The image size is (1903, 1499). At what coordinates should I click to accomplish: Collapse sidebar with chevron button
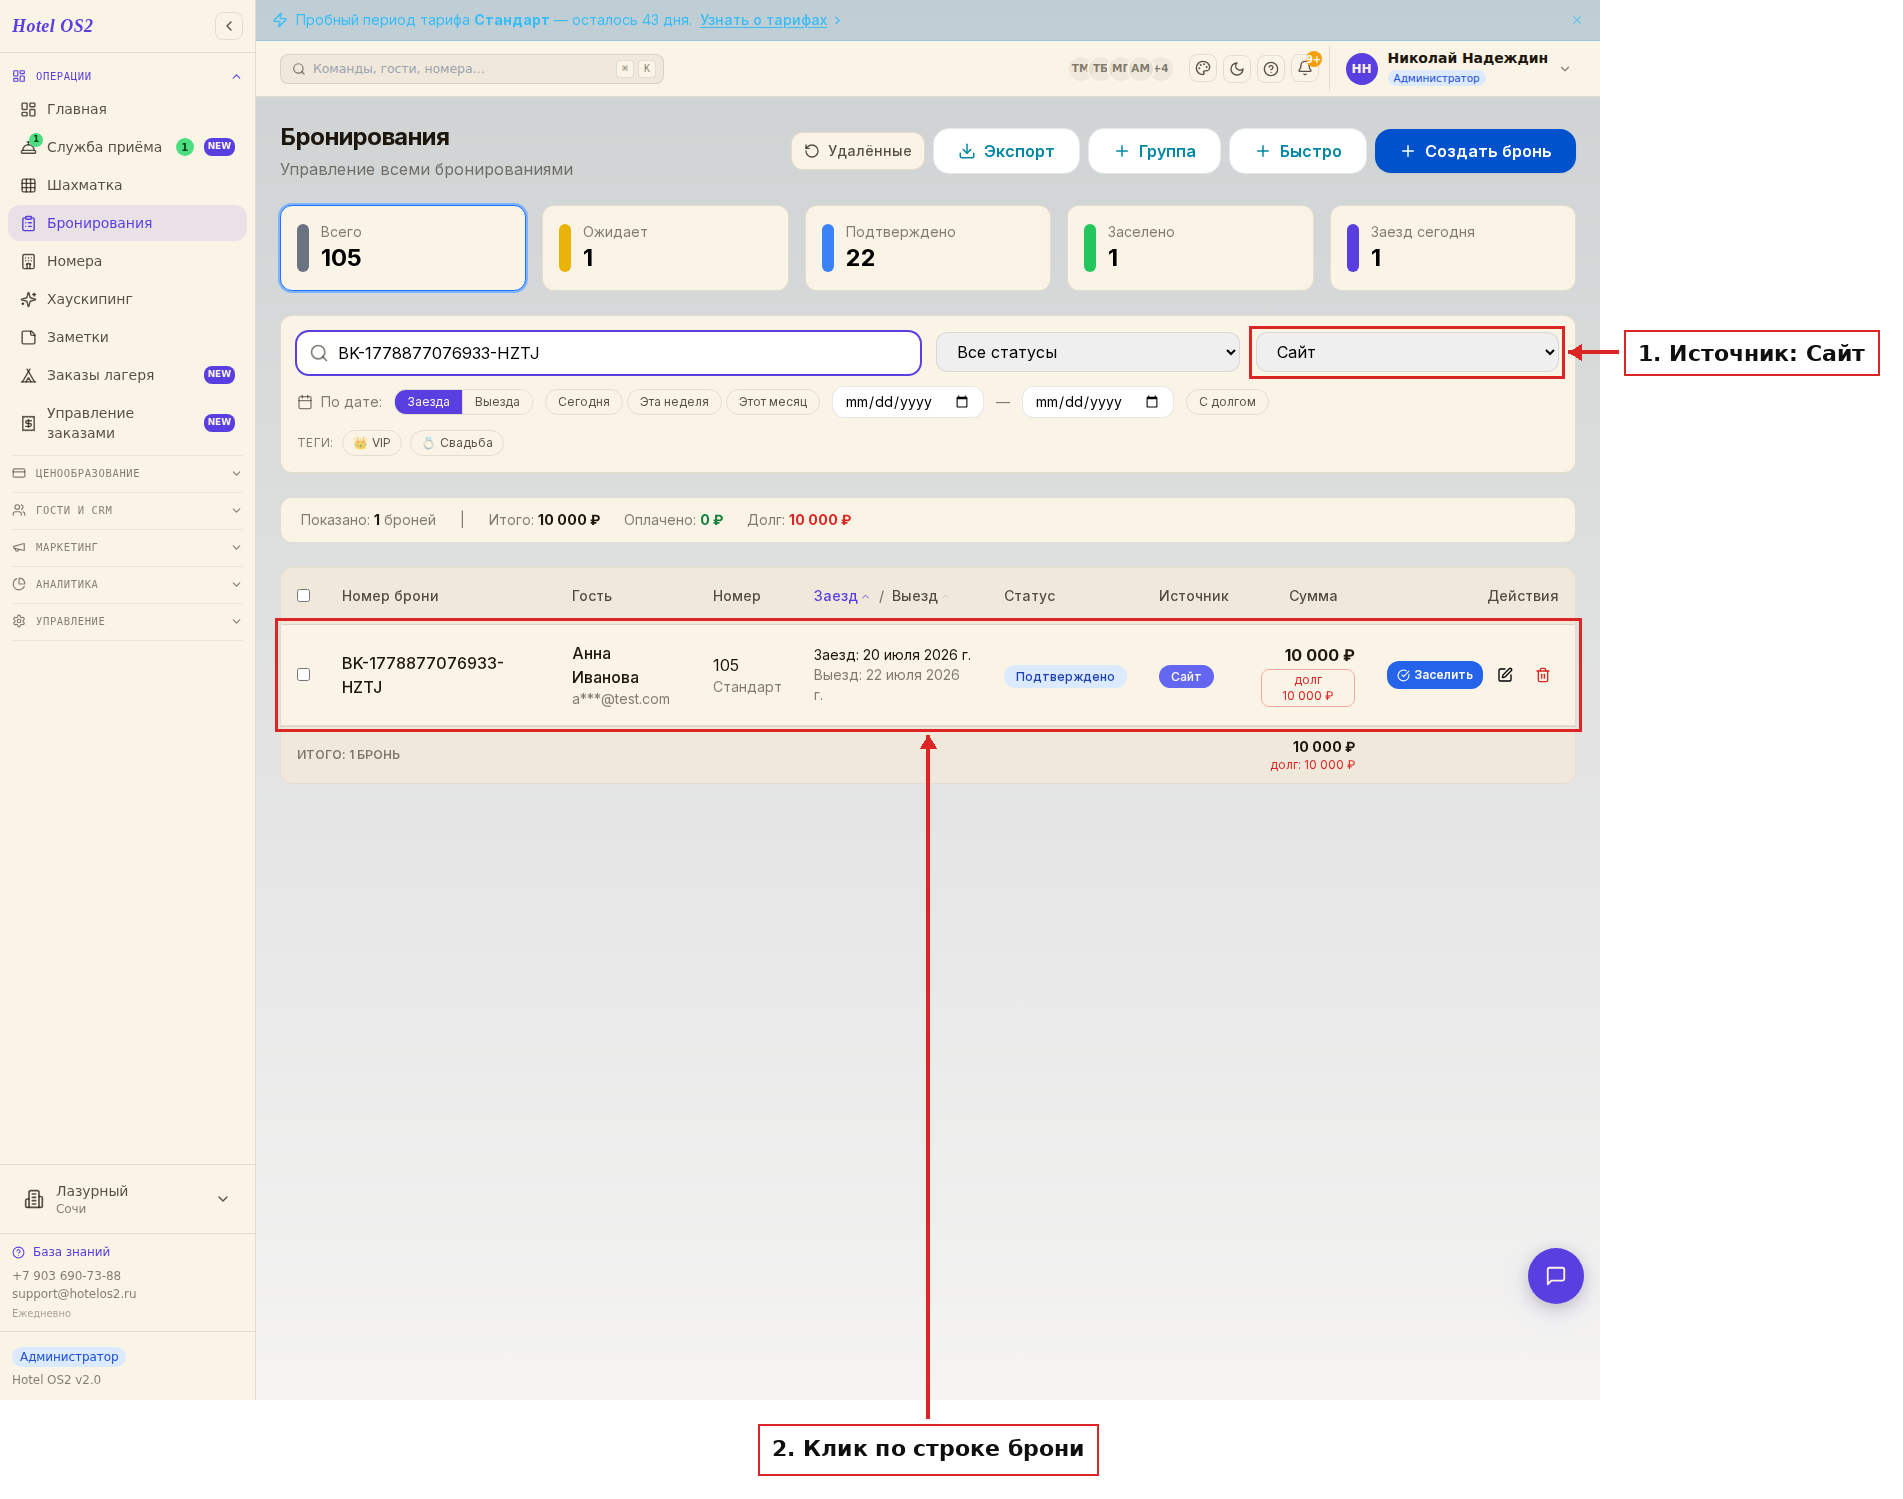coord(229,26)
